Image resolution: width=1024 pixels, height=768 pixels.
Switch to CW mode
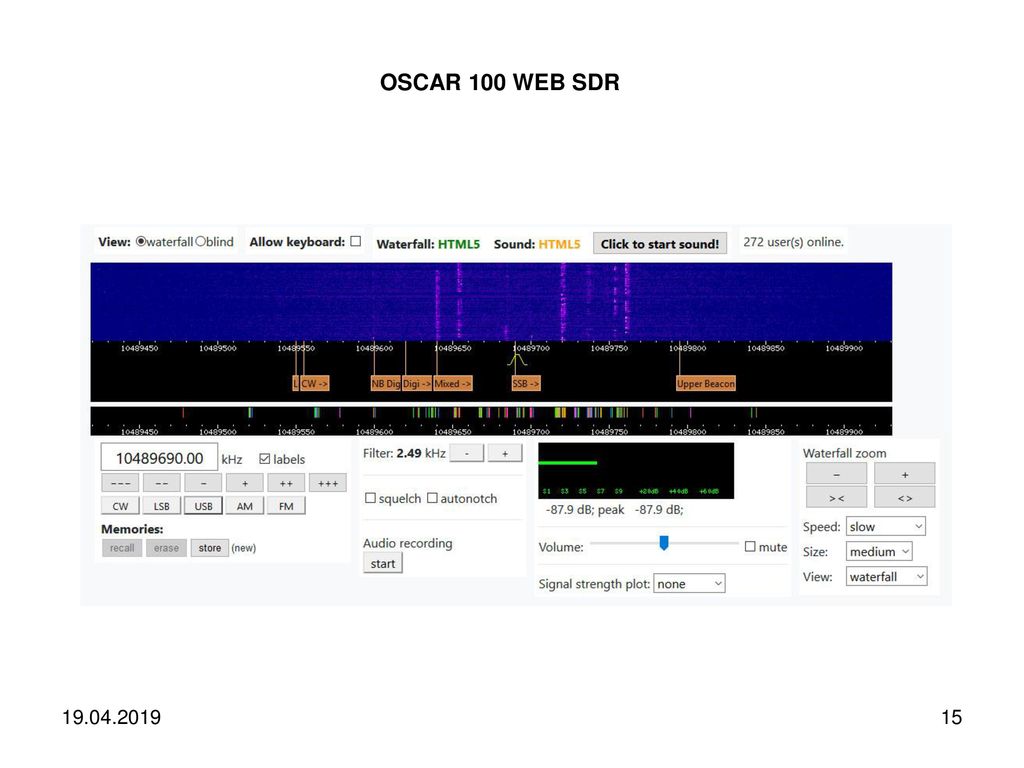pyautogui.click(x=120, y=506)
